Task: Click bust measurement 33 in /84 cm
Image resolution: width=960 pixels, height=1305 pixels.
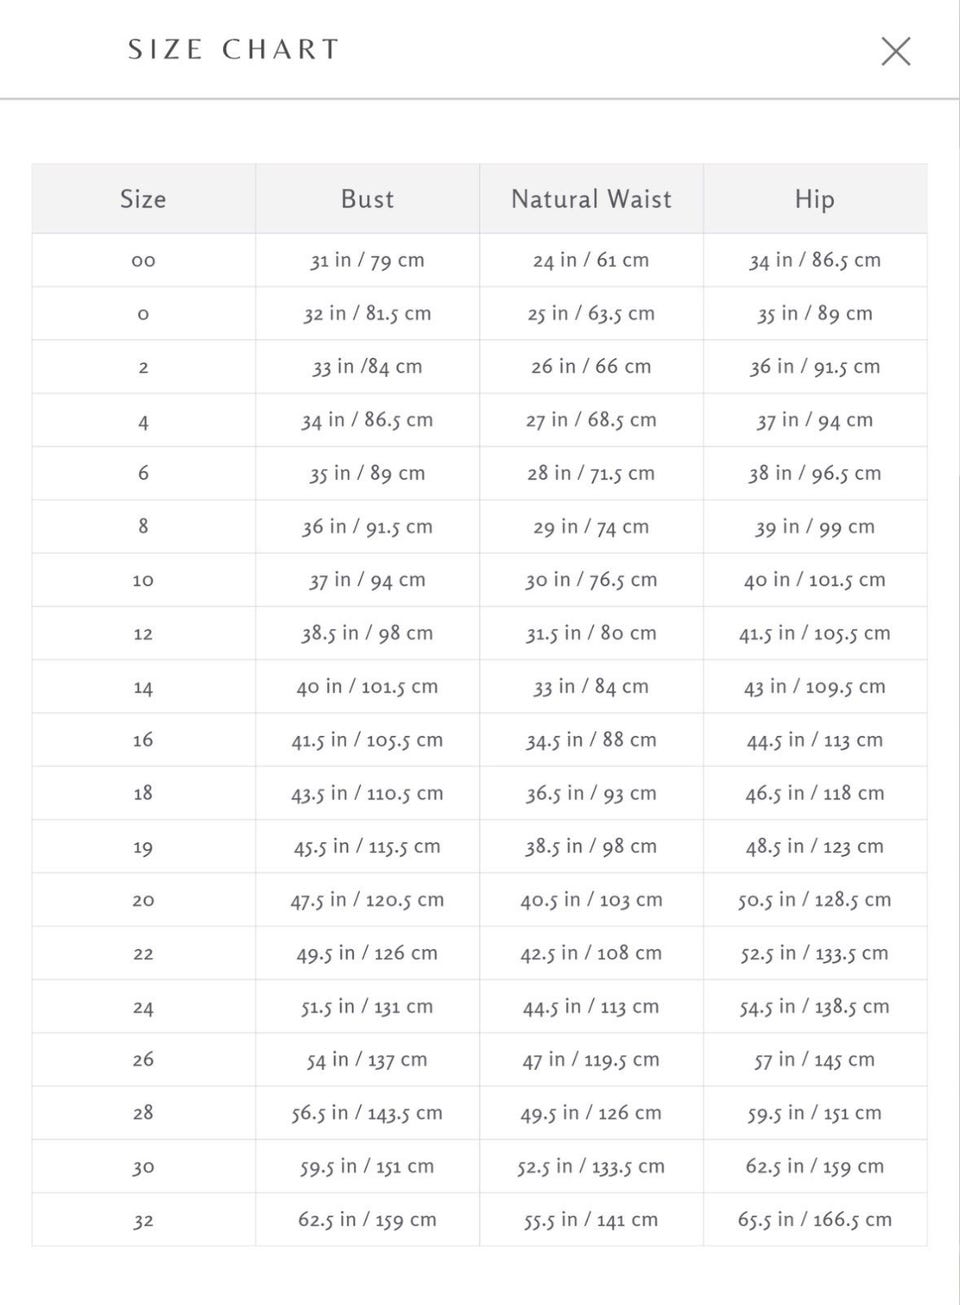Action: (367, 367)
